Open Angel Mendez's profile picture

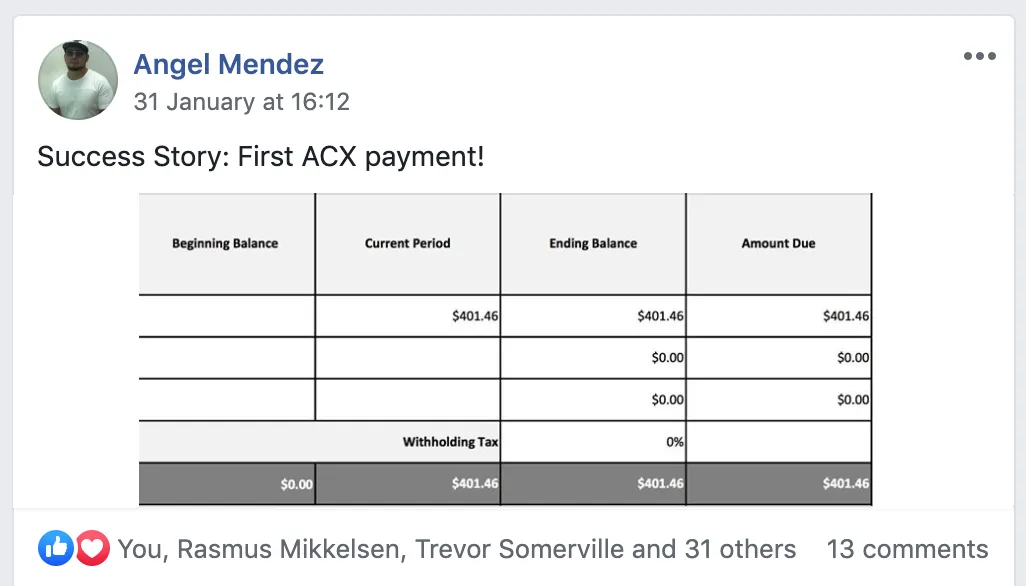(78, 80)
